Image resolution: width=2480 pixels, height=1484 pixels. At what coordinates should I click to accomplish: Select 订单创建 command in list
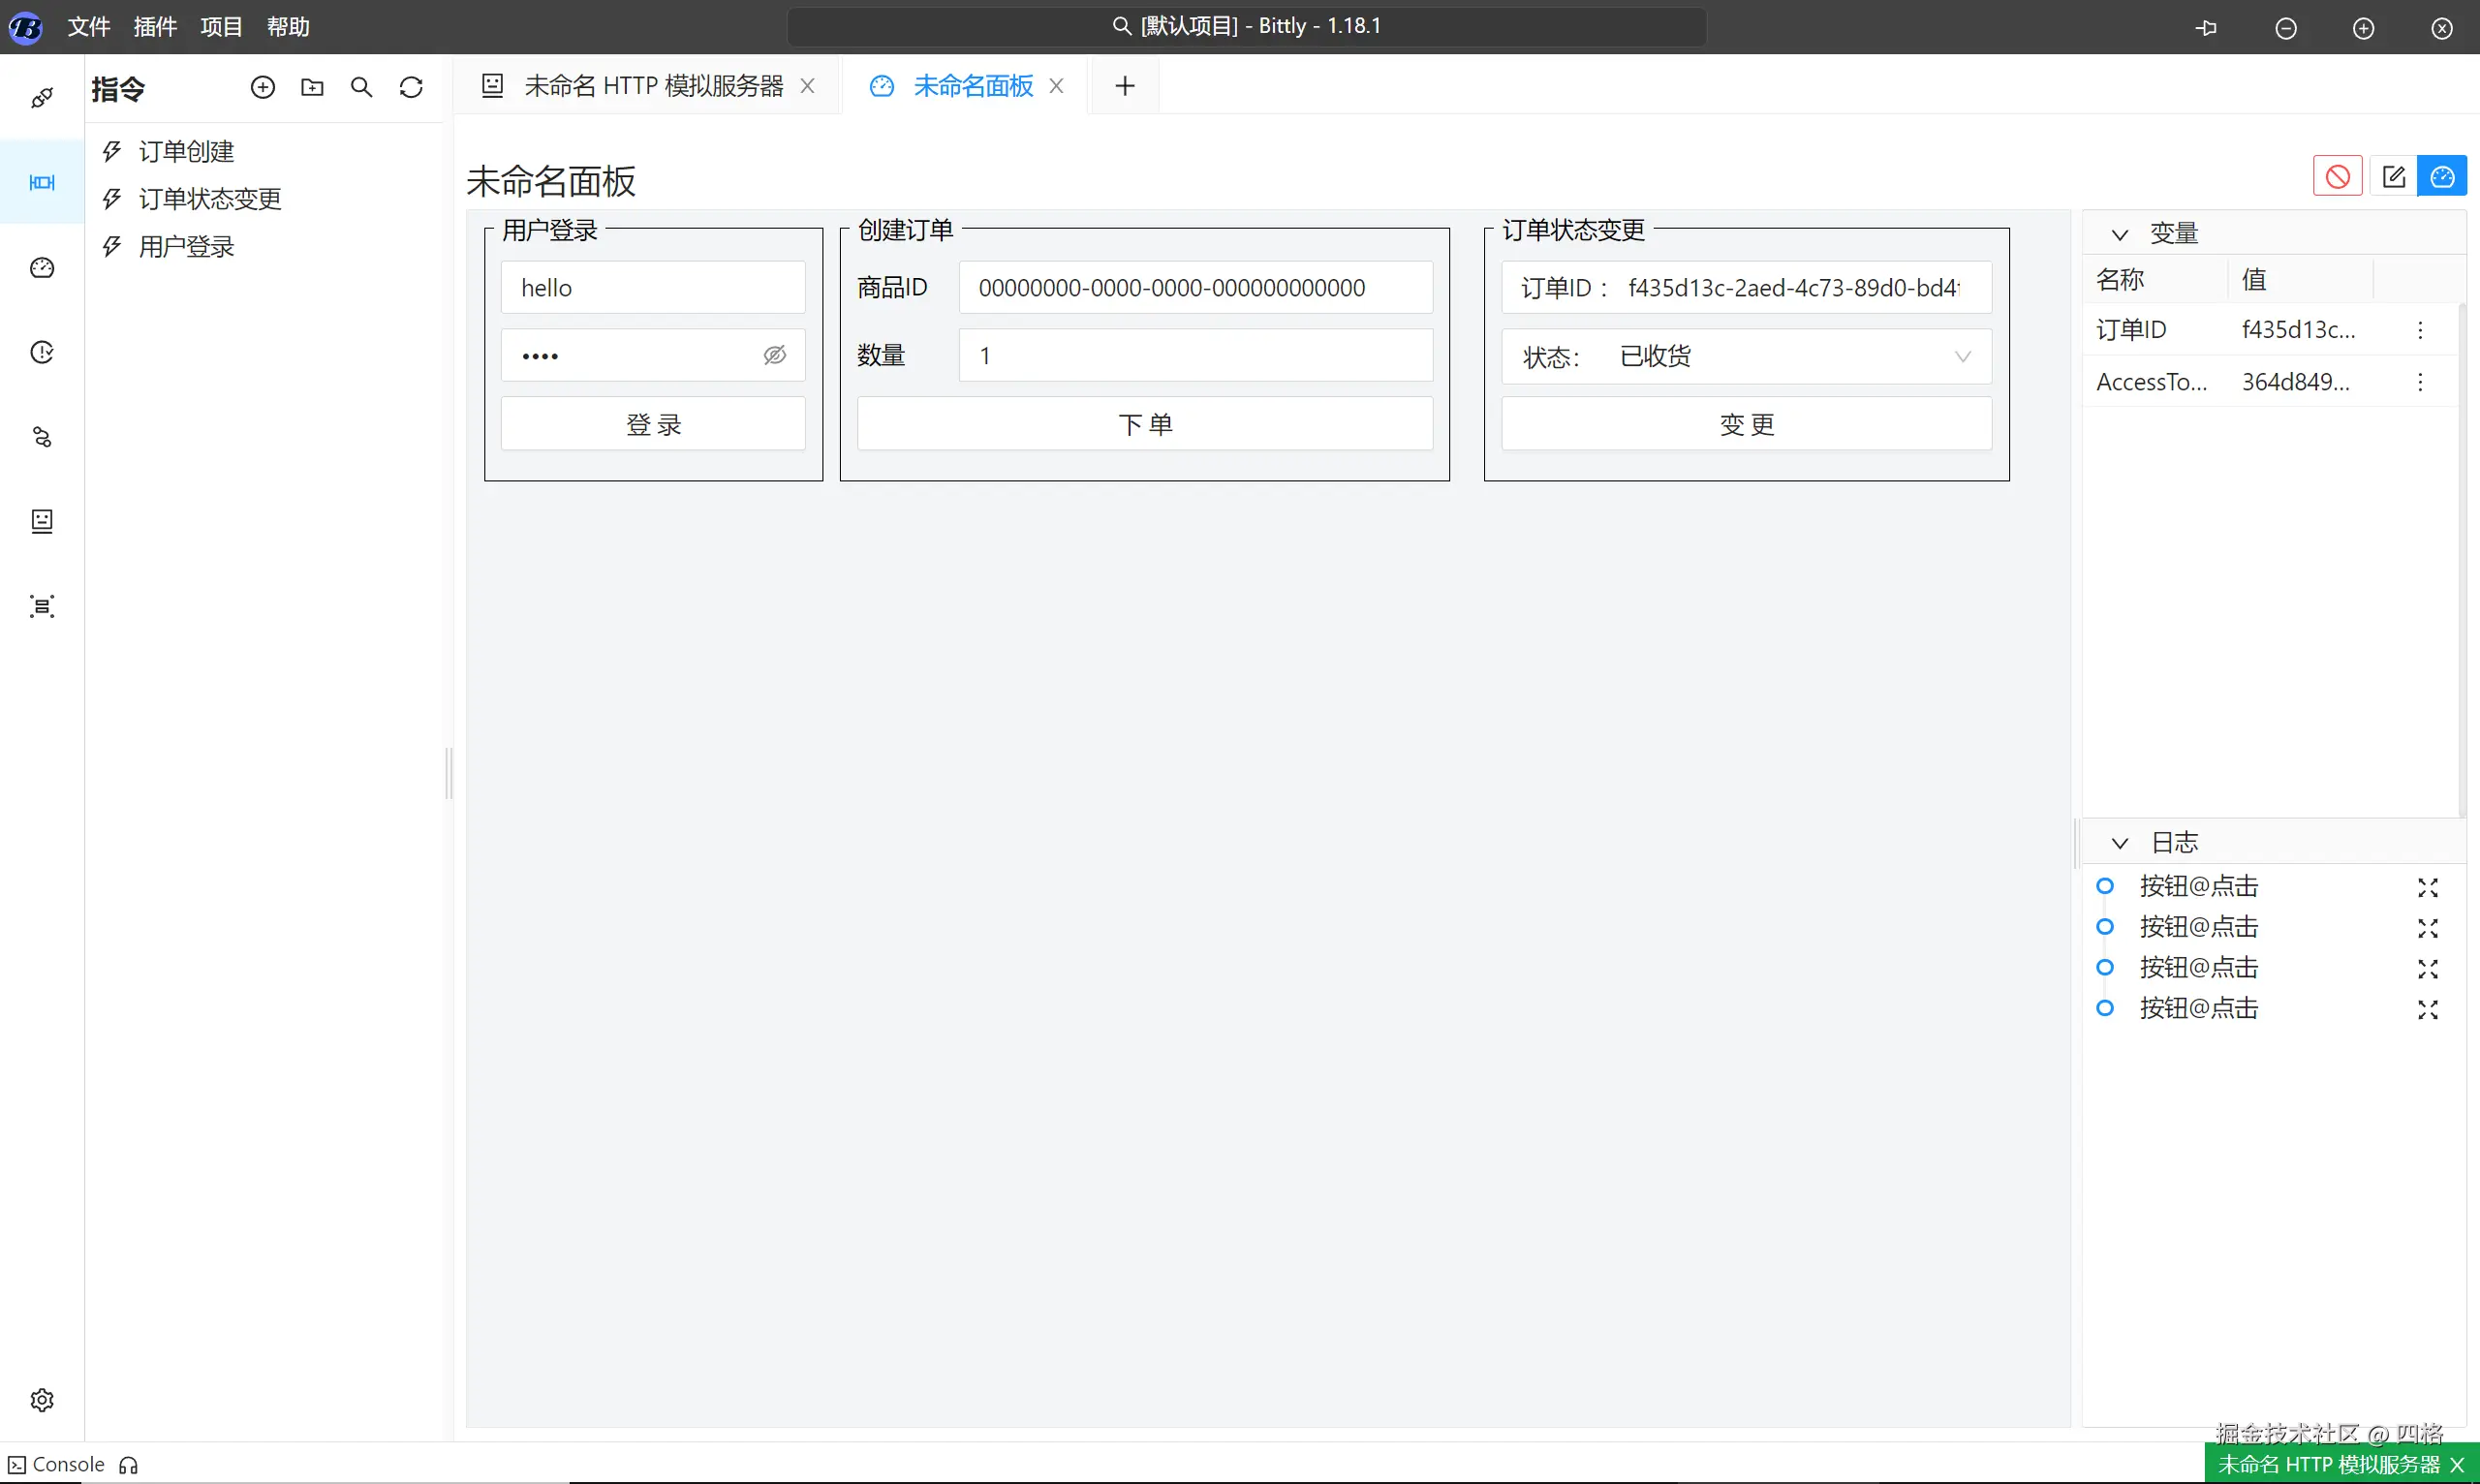[186, 152]
